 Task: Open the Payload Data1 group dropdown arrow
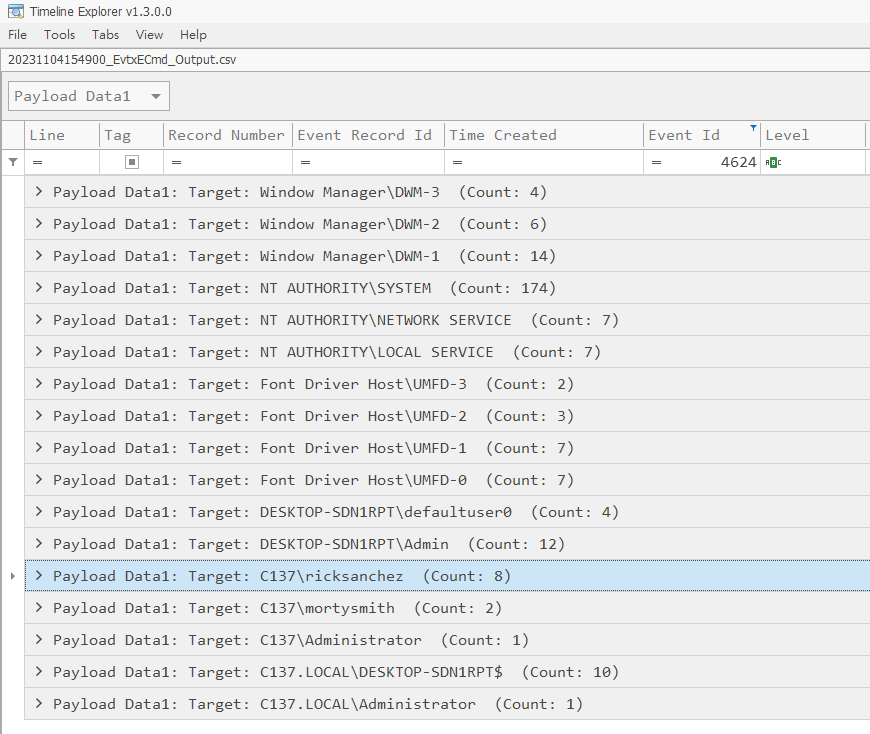156,97
